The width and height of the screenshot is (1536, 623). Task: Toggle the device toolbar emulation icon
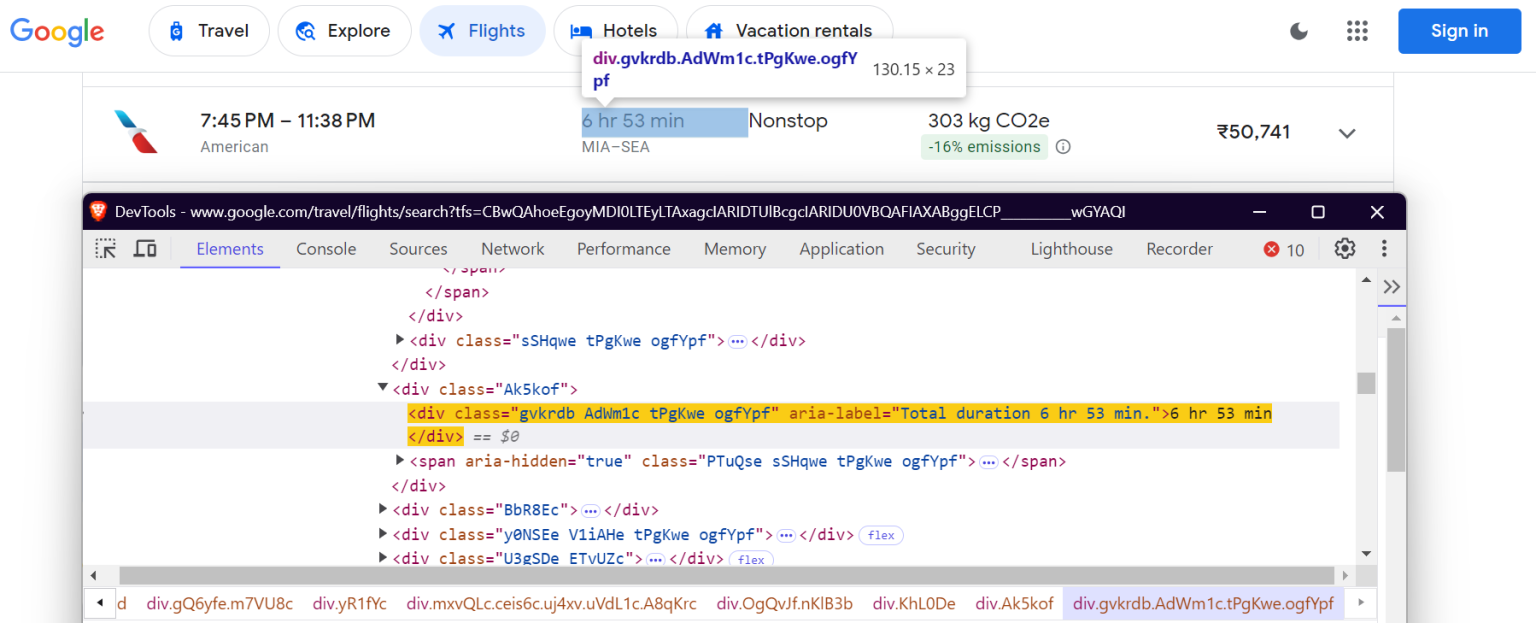(x=144, y=248)
